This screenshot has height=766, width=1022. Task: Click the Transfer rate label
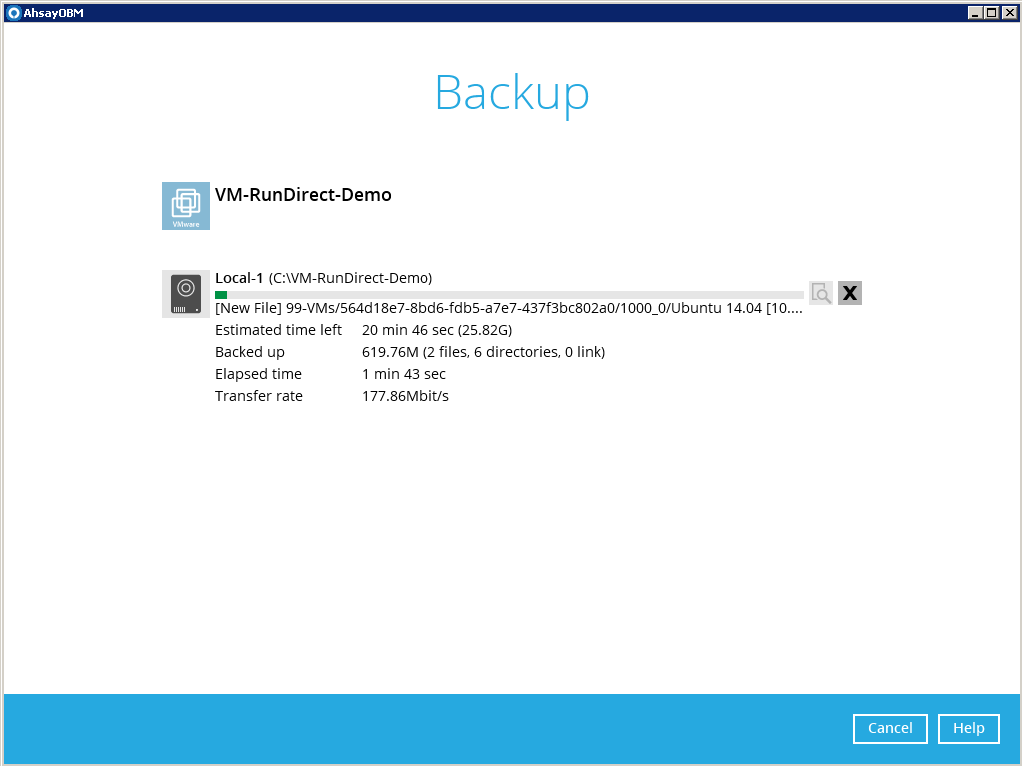tap(259, 396)
